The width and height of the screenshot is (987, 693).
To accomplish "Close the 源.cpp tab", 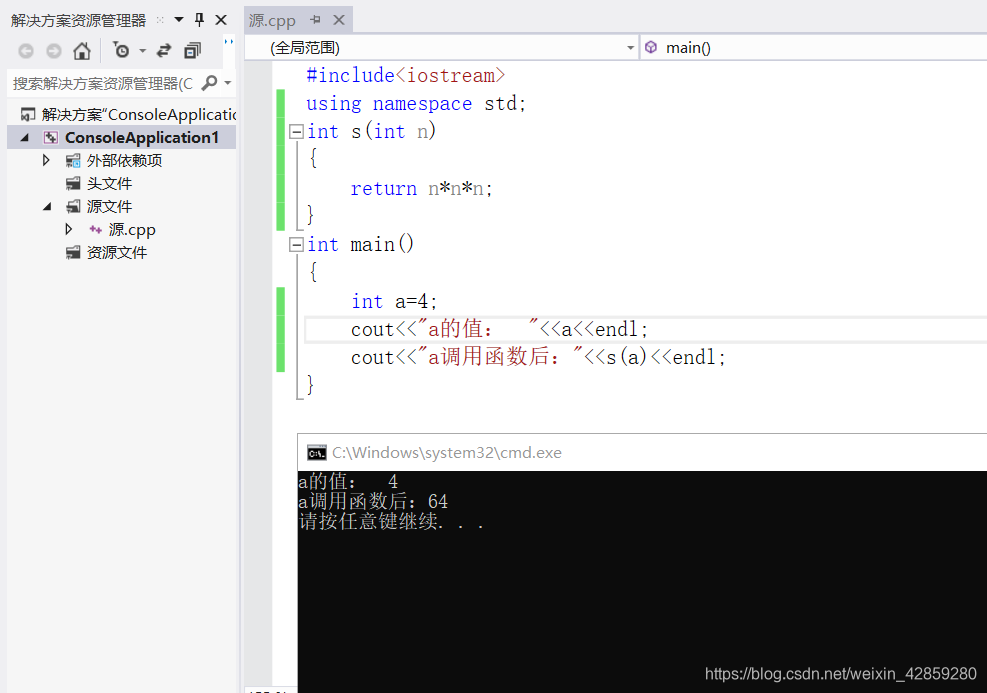I will (339, 20).
